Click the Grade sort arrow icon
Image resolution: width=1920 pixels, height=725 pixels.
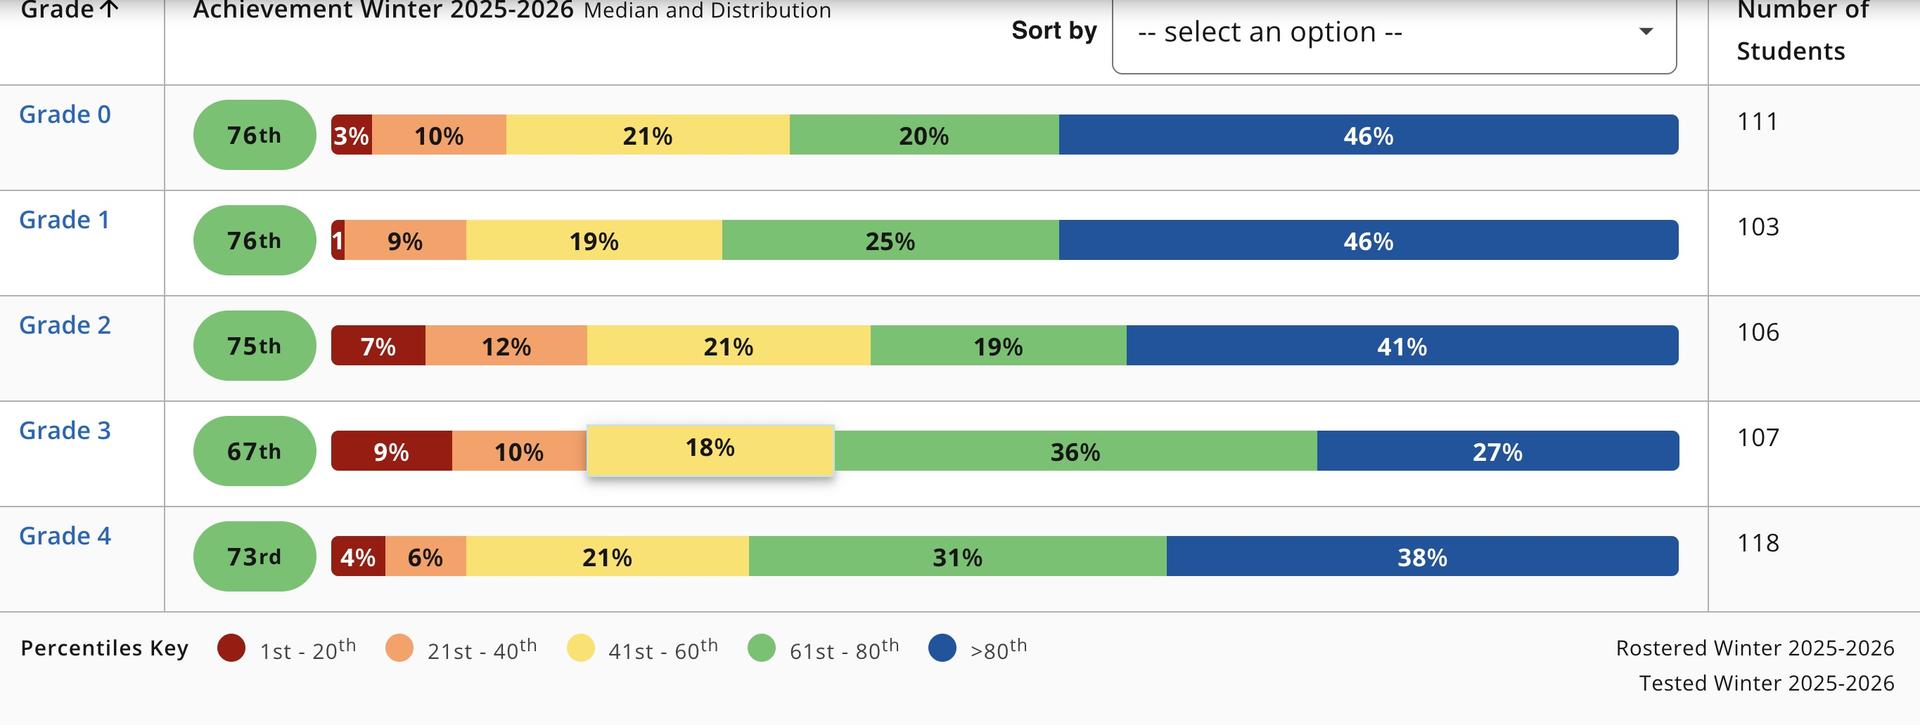110,10
